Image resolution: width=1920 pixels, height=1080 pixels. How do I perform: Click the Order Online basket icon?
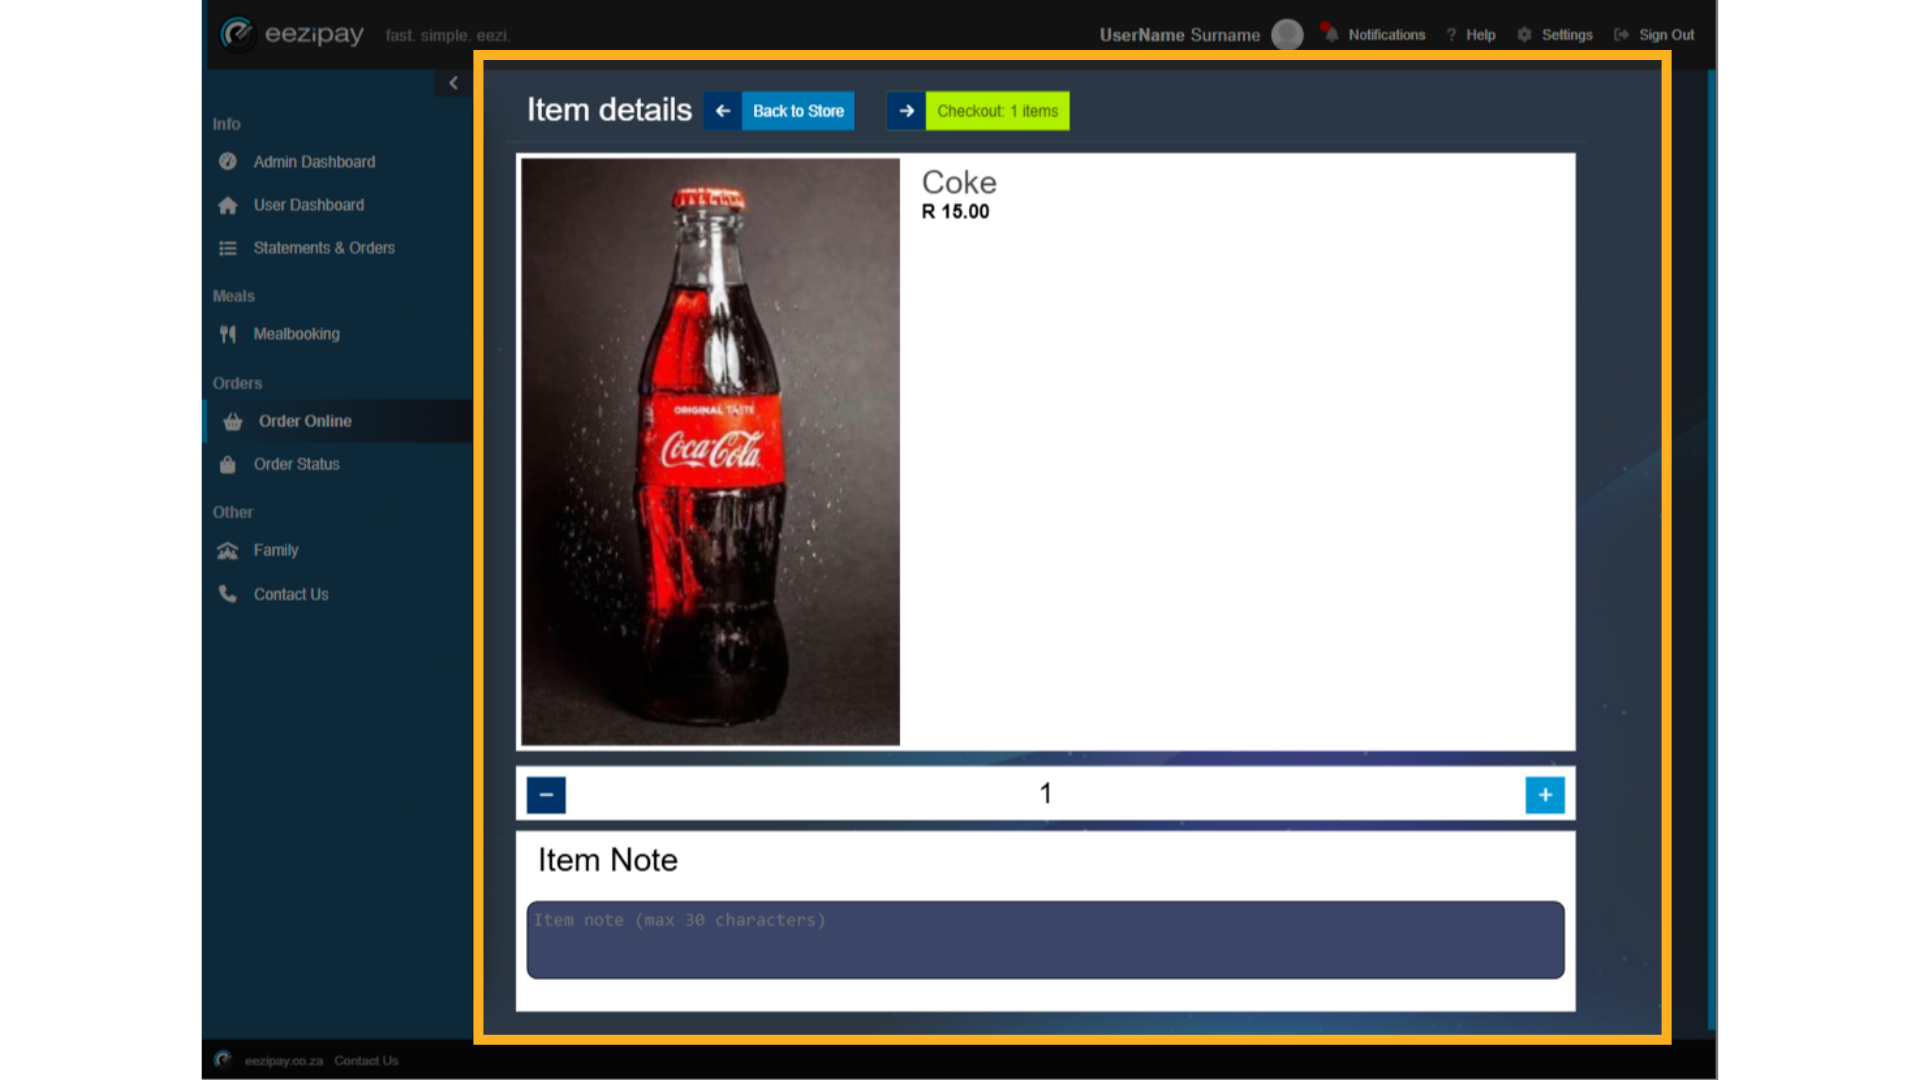[233, 421]
